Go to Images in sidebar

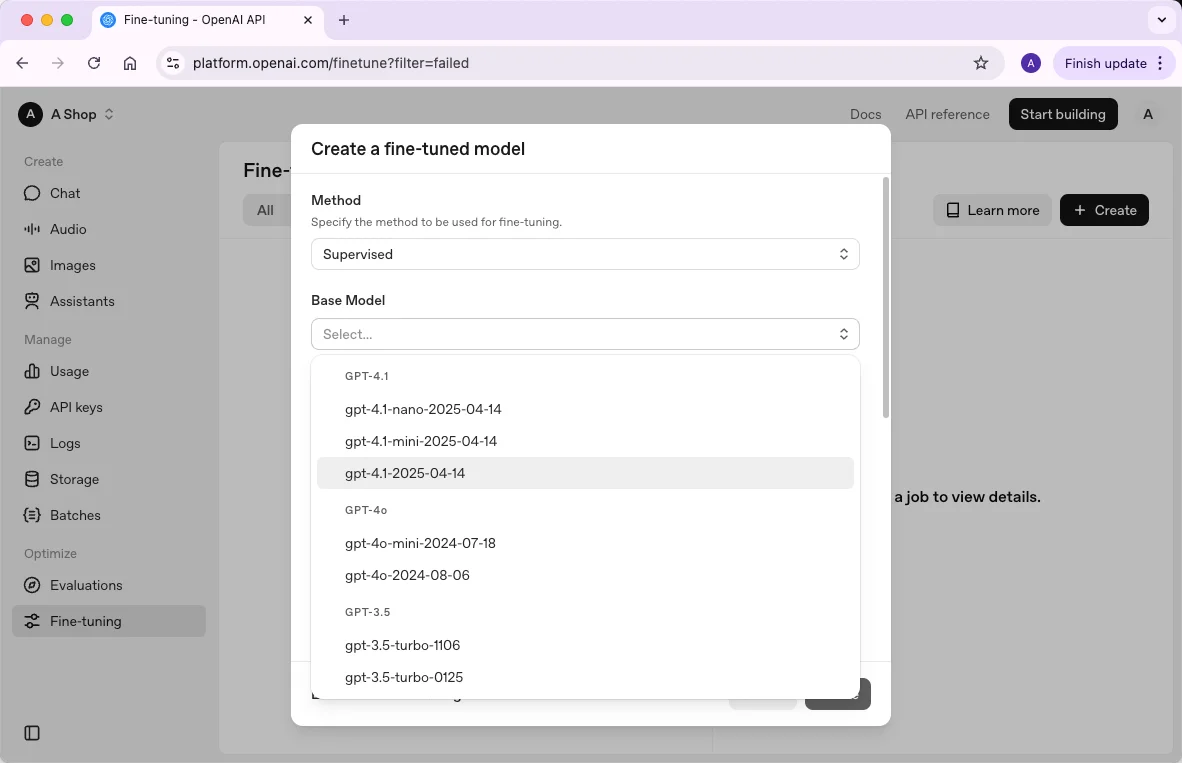click(72, 265)
